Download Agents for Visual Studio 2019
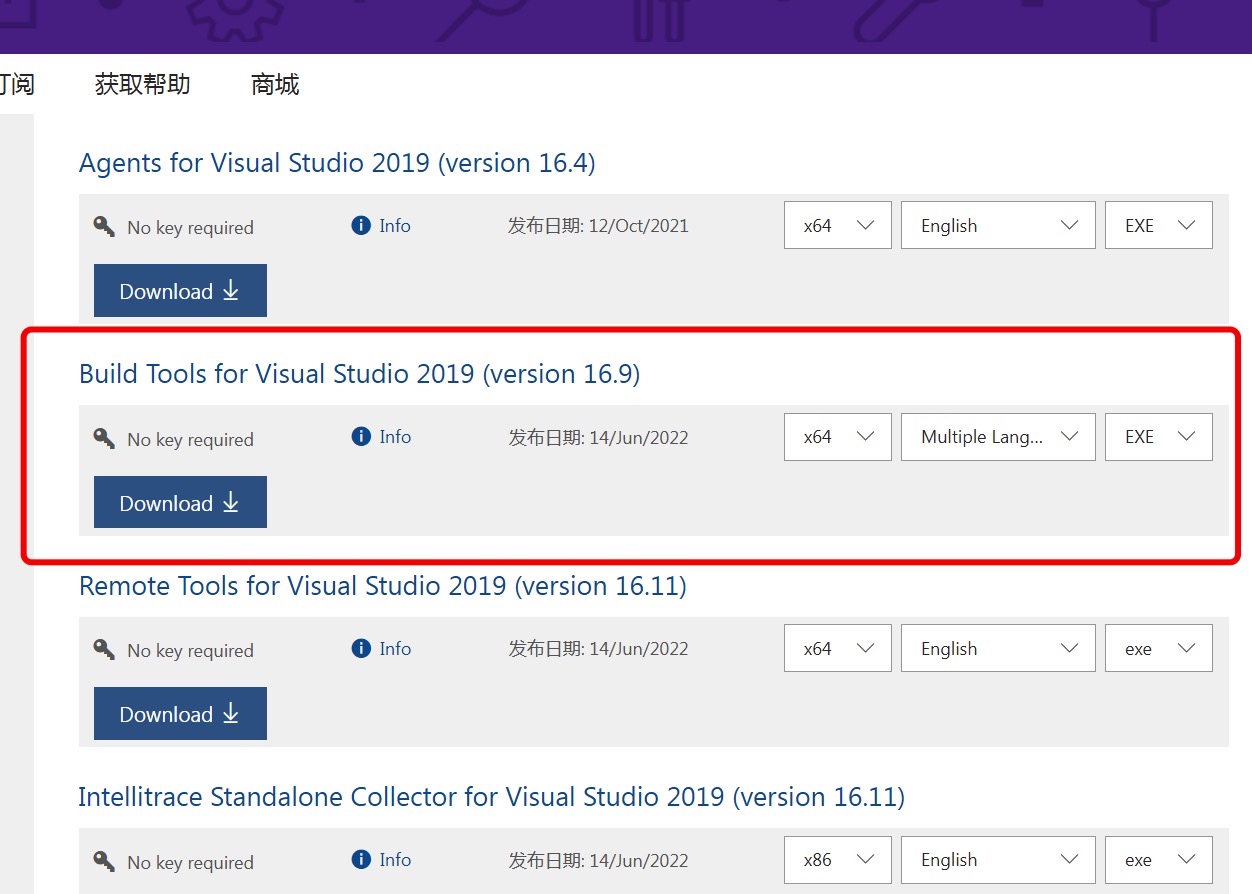 [180, 291]
